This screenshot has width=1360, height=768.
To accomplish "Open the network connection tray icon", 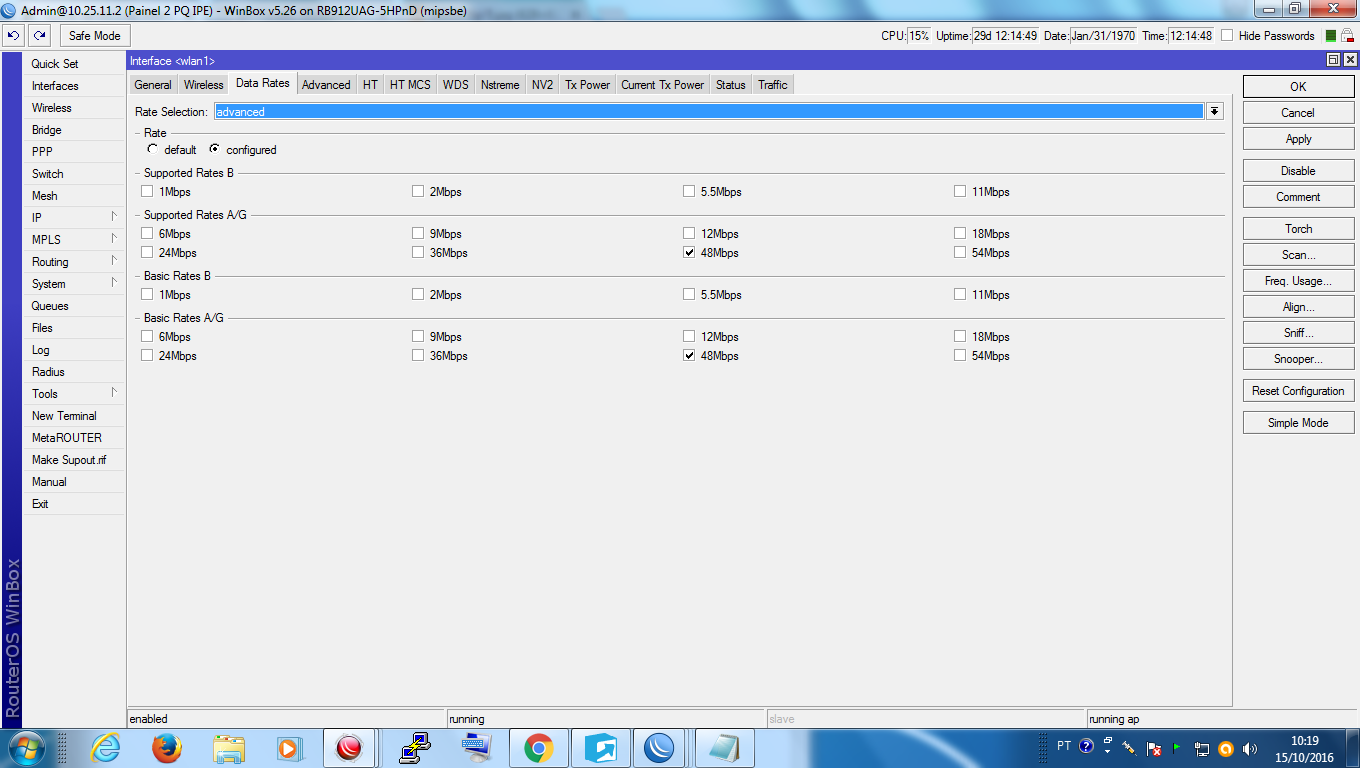I will (x=1201, y=748).
